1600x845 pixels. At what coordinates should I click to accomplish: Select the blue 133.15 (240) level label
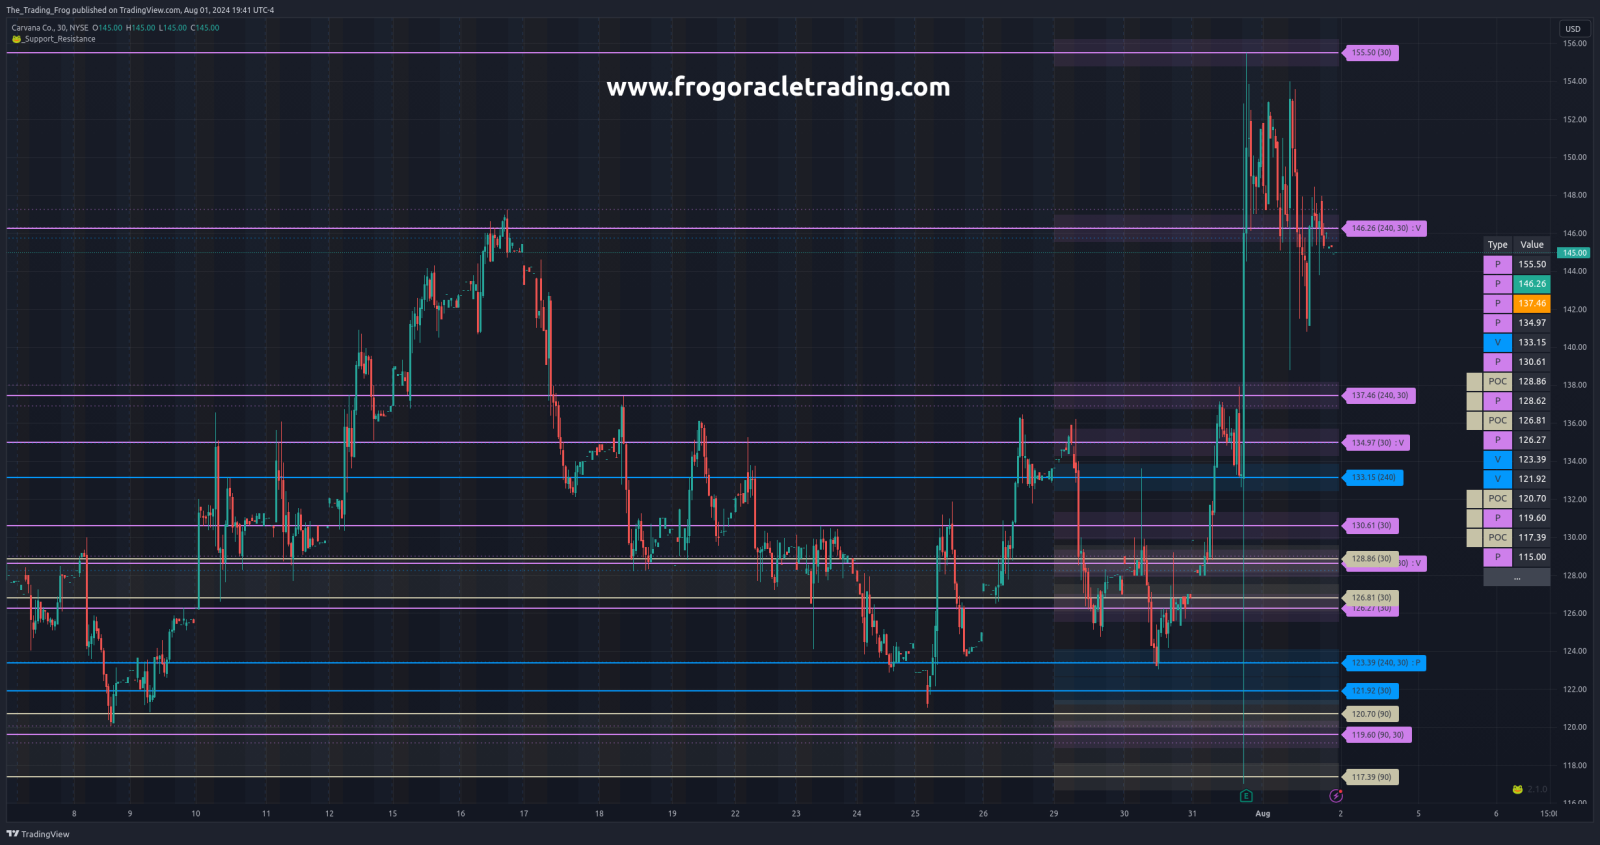click(1373, 478)
